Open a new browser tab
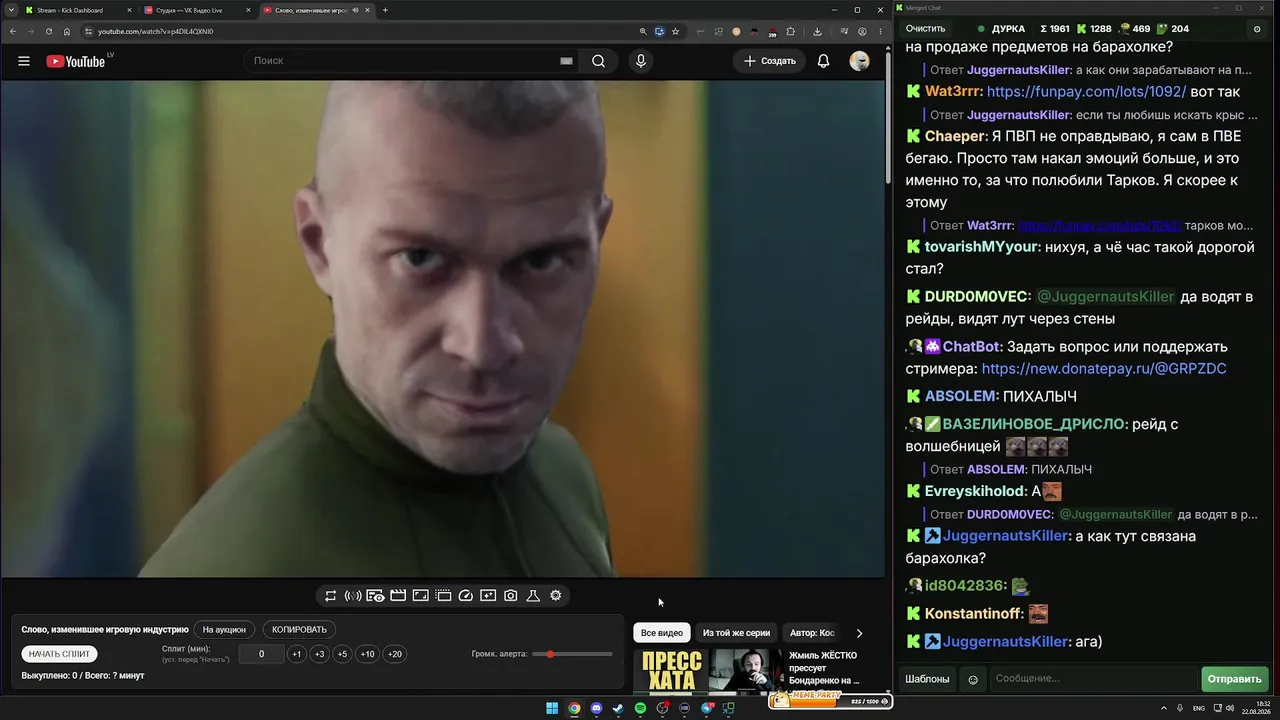The width and height of the screenshot is (1280, 720). 385,10
